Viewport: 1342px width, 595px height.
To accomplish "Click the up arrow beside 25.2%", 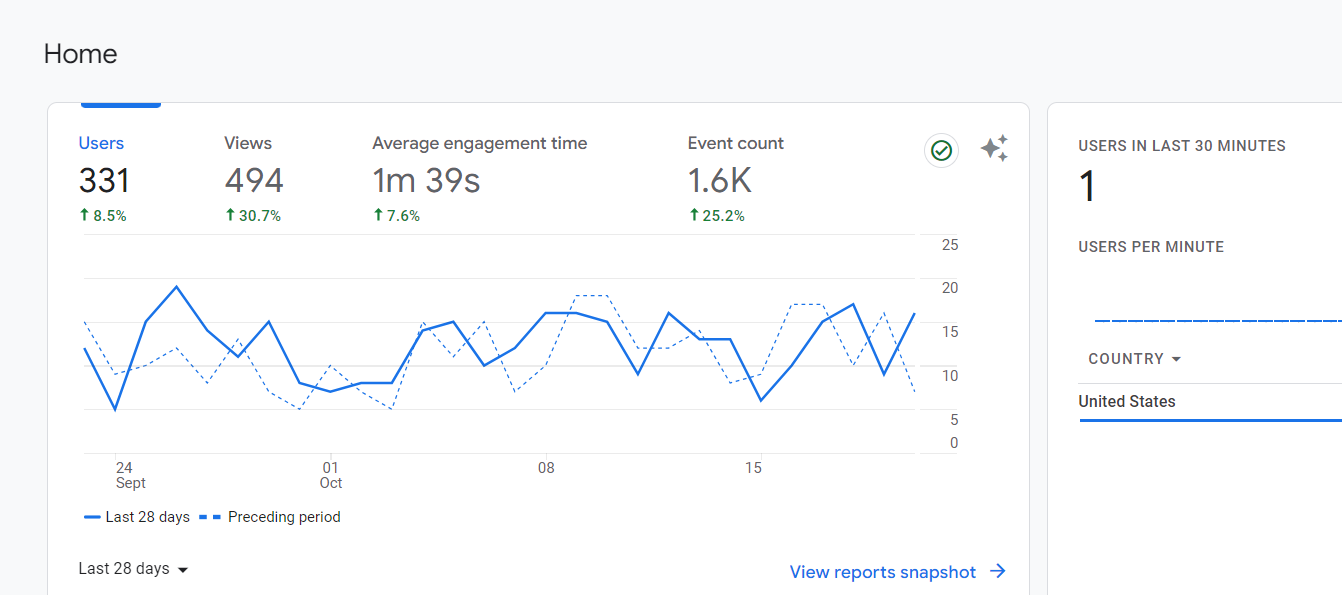I will [x=694, y=215].
